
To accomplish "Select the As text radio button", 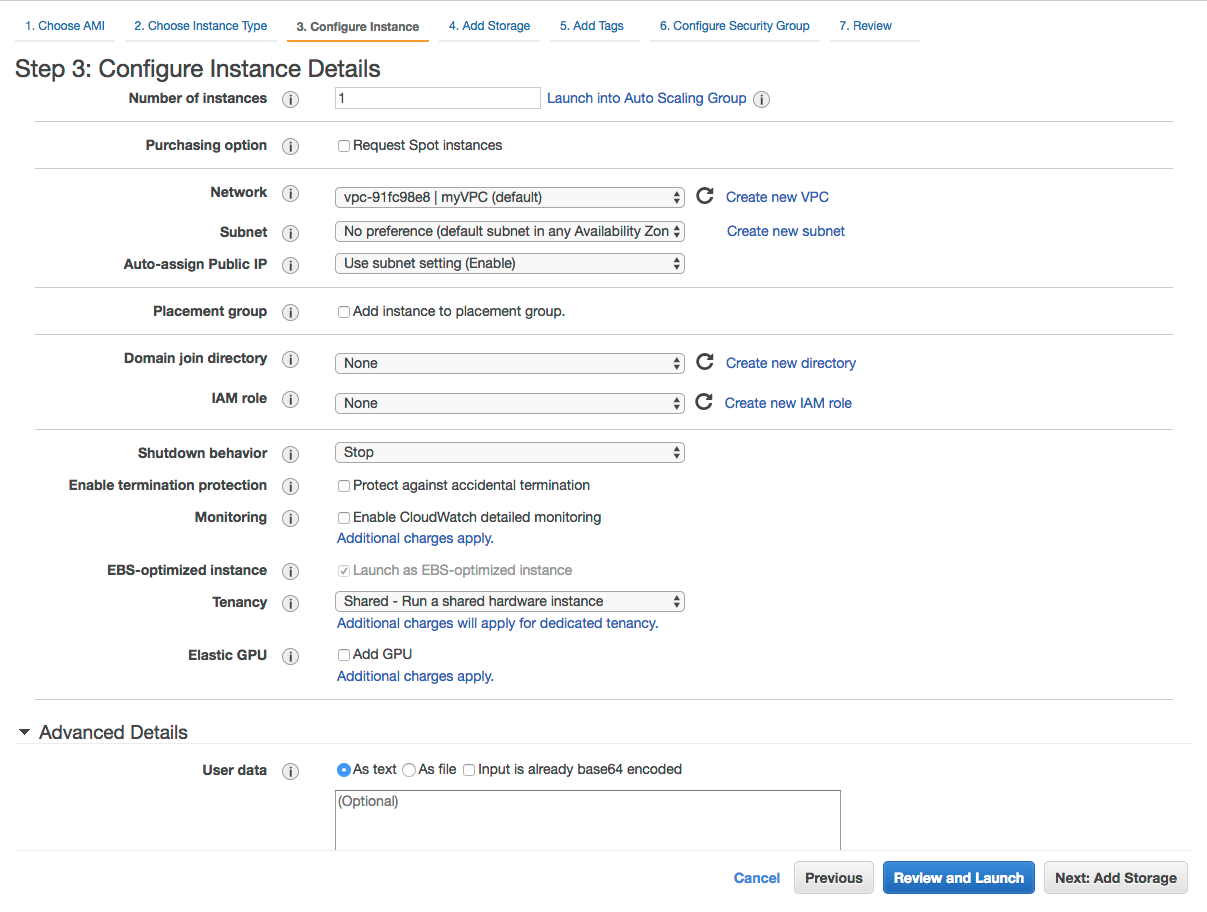I will pos(344,770).
